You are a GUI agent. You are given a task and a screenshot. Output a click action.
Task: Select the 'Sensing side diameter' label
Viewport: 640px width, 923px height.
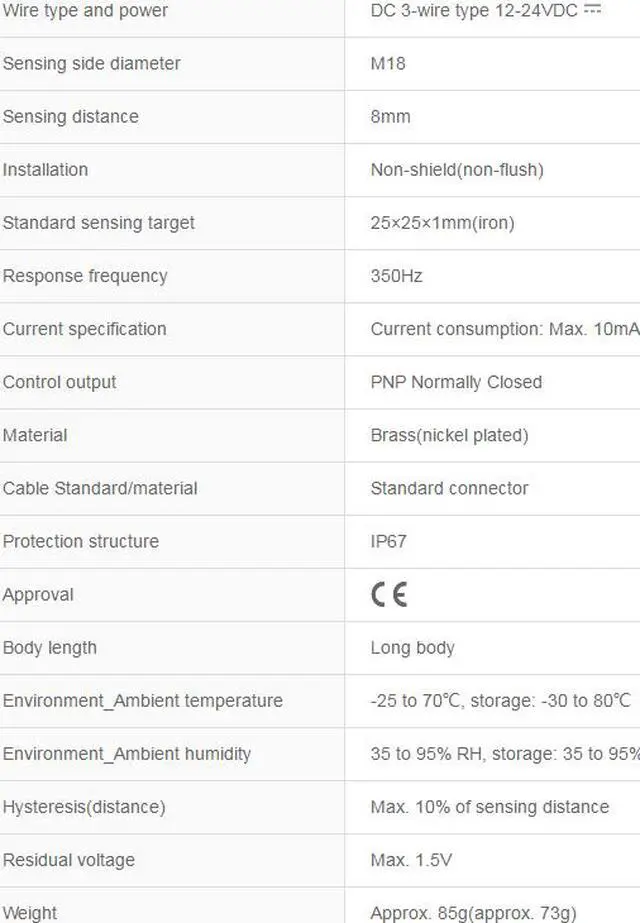pyautogui.click(x=92, y=63)
